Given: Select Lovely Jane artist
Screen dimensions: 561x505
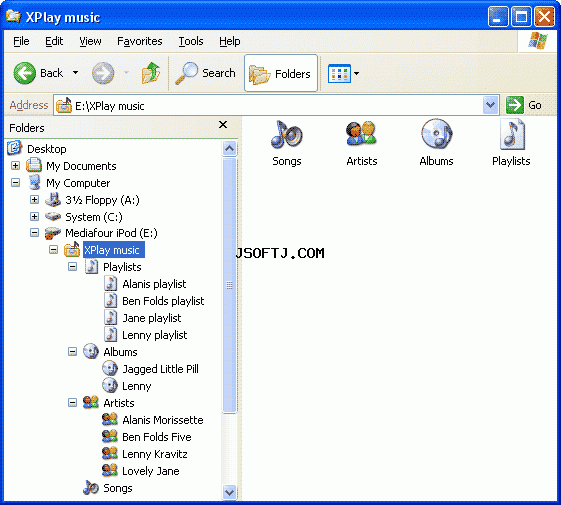Looking at the screenshot, I should 151,471.
